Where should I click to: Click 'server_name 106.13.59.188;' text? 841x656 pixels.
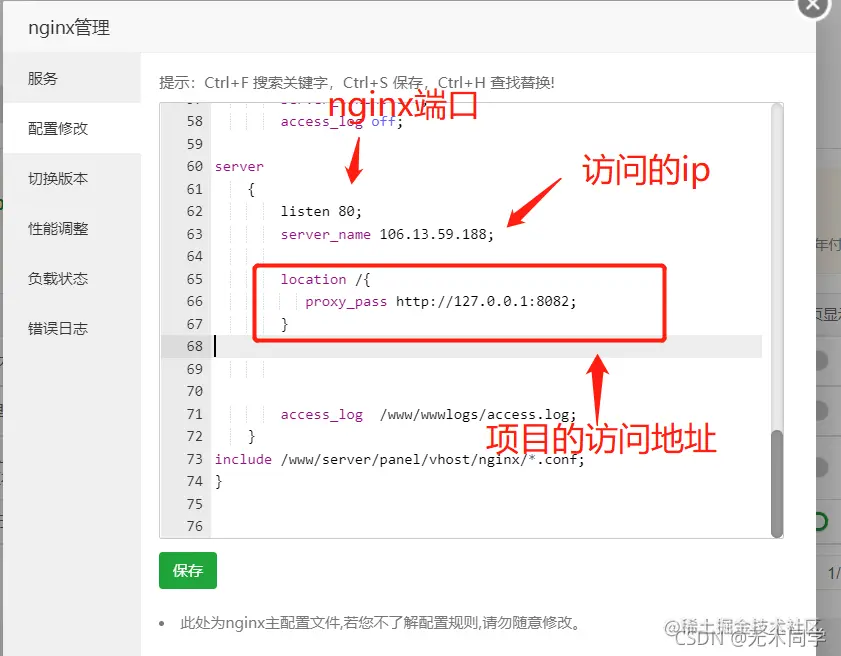point(387,234)
